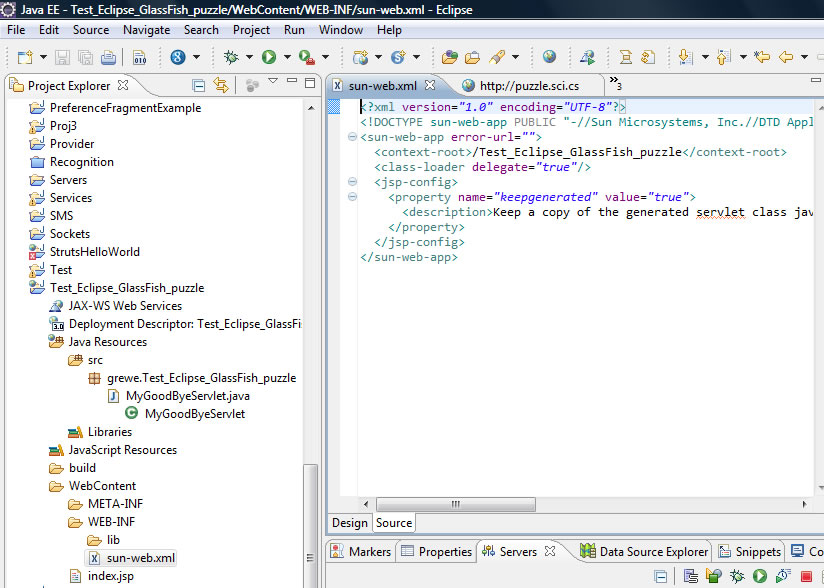Viewport: 824px width, 588px height.
Task: Click the Start server icon in Servers view
Action: pos(759,575)
